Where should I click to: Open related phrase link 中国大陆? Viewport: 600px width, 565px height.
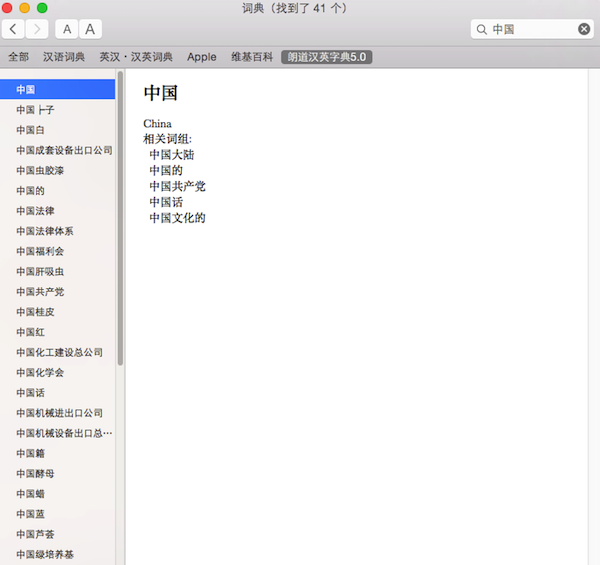172,155
